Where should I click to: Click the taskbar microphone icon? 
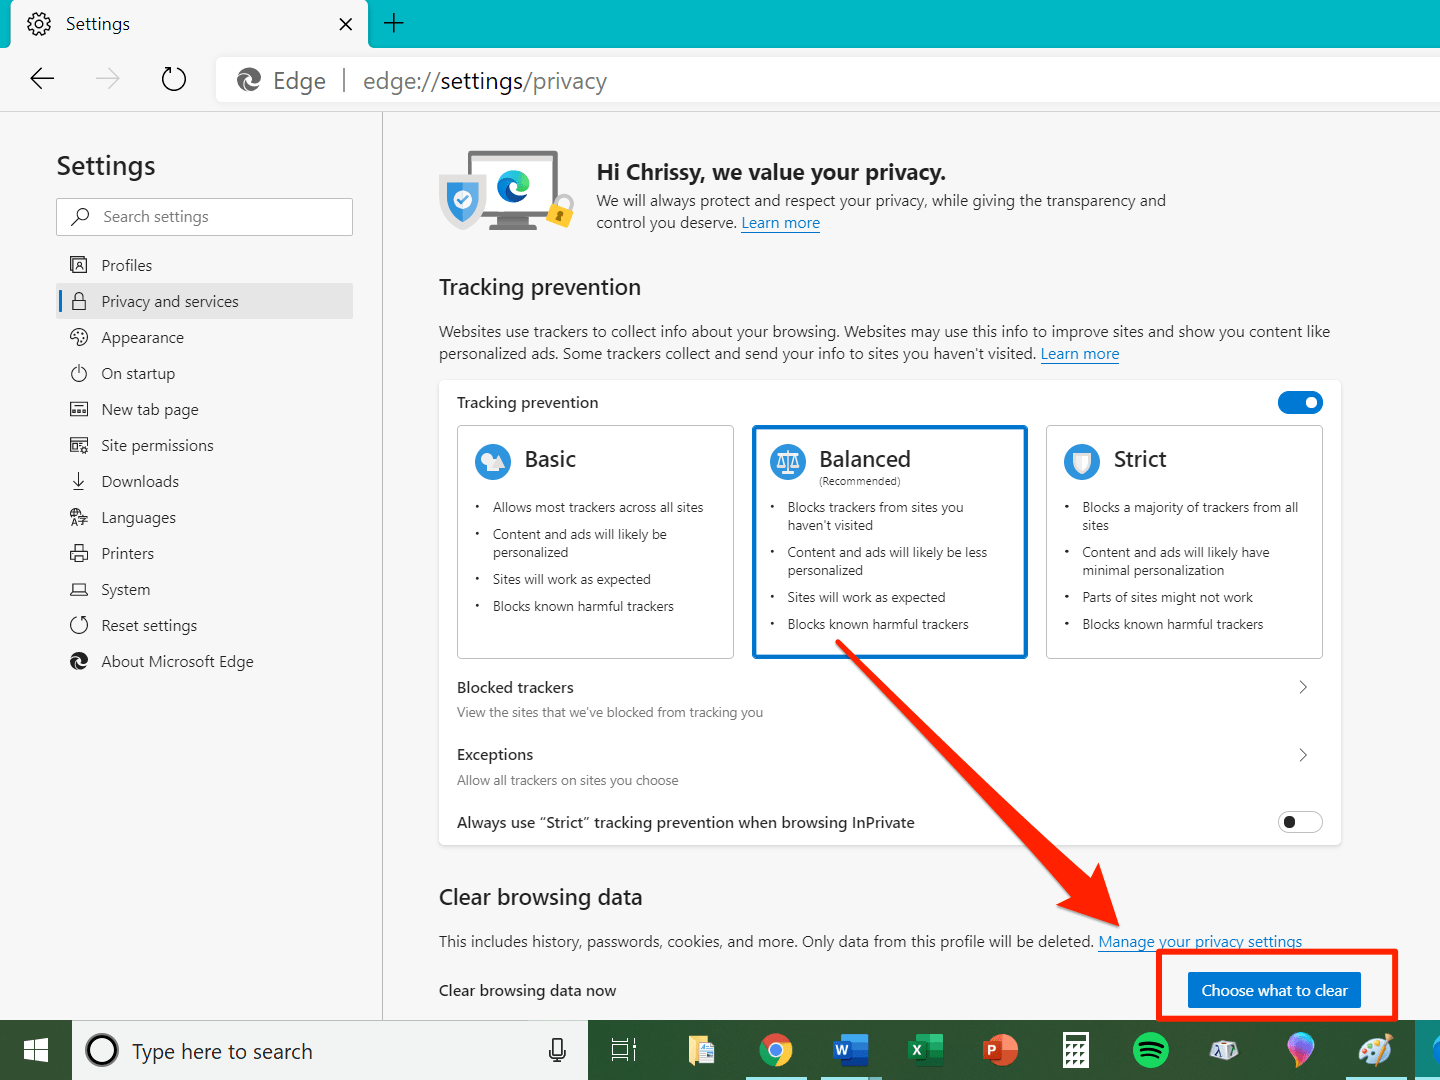pos(558,1050)
